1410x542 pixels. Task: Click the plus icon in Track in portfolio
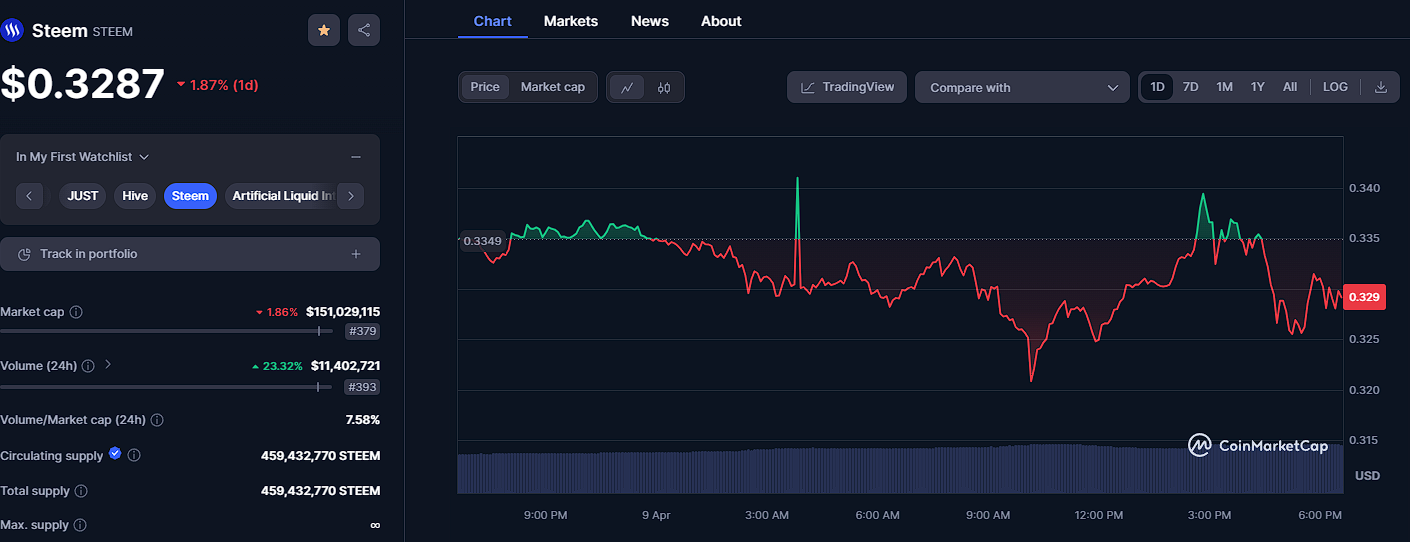356,254
